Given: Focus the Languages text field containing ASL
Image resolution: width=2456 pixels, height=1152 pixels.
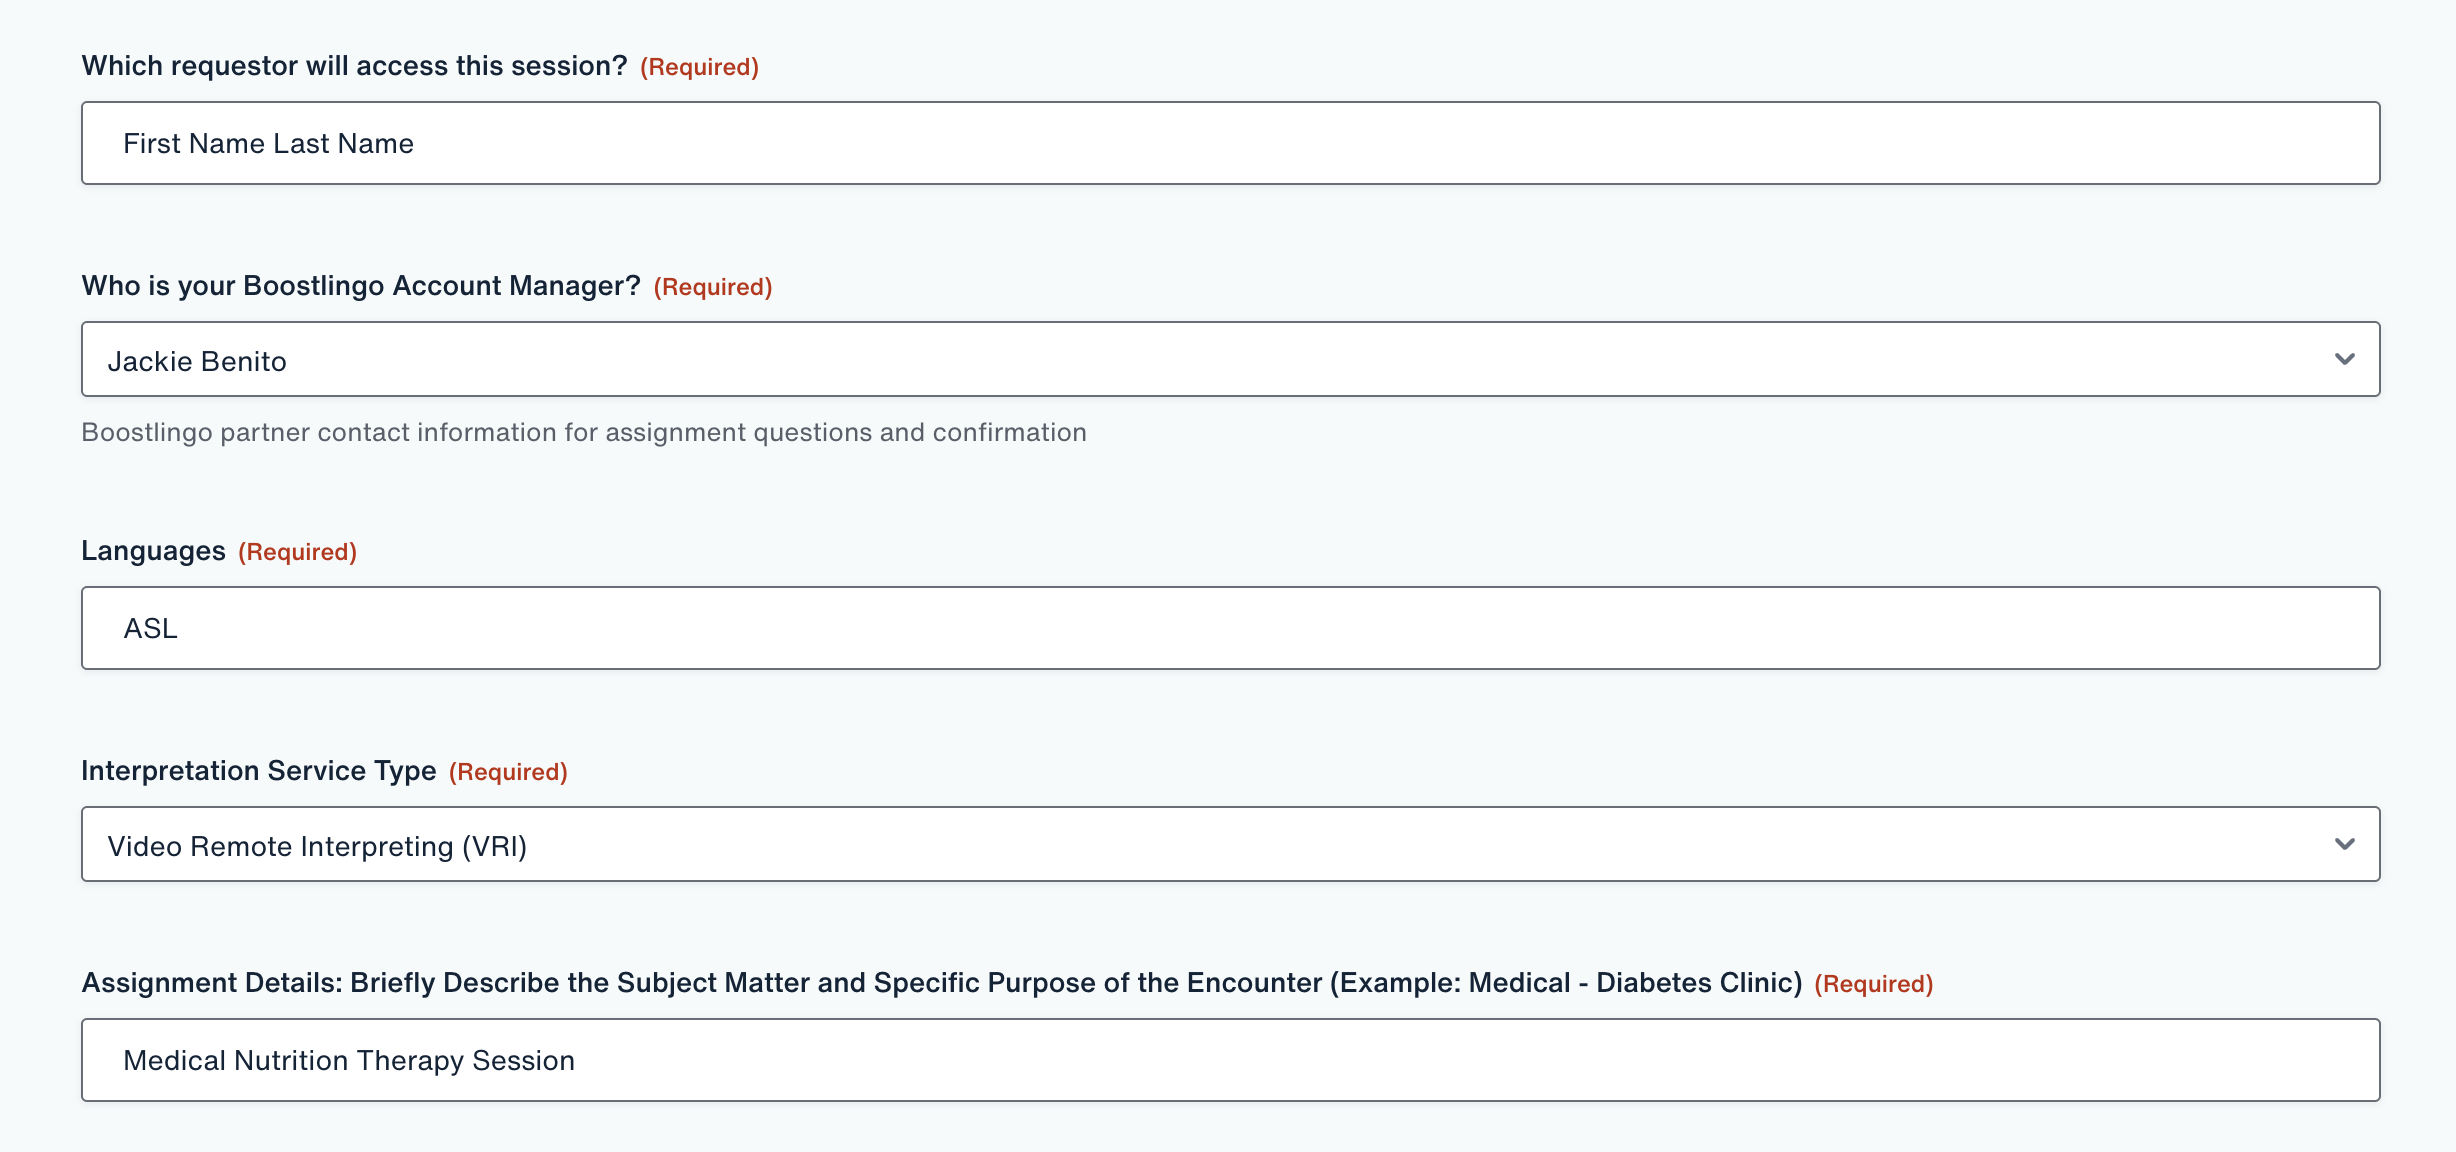Looking at the screenshot, I should click(x=1230, y=628).
